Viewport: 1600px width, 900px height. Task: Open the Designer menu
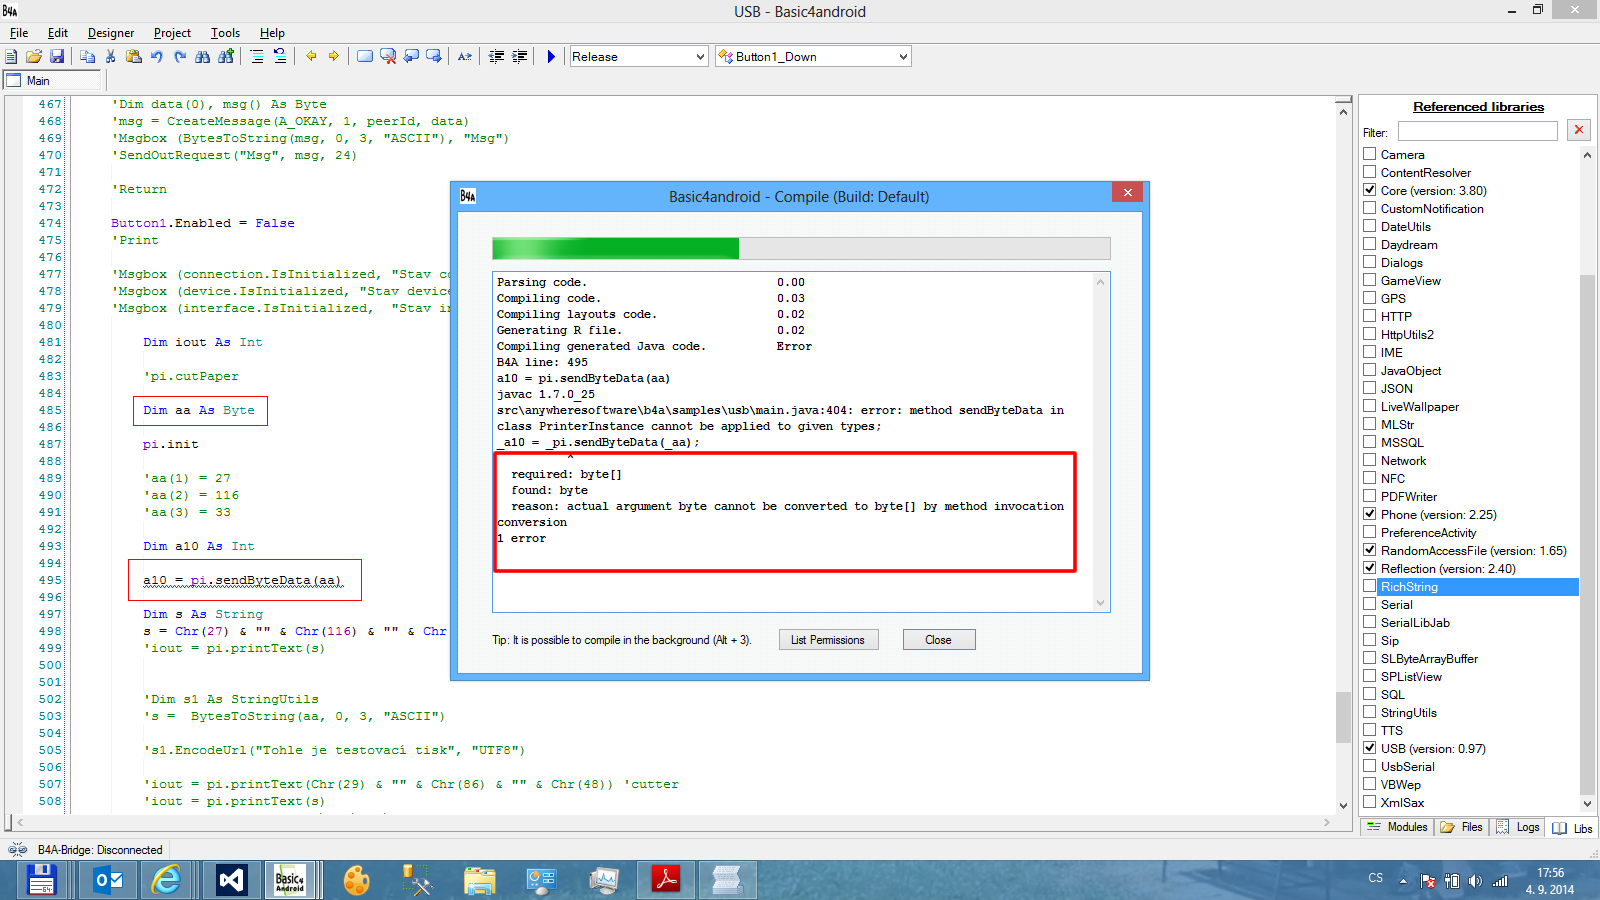pyautogui.click(x=111, y=33)
